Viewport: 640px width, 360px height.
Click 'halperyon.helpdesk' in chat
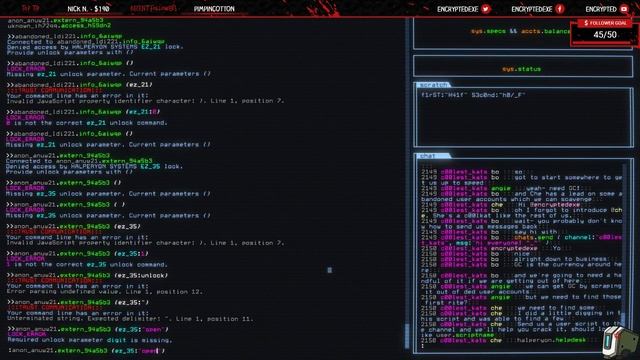coord(551,340)
